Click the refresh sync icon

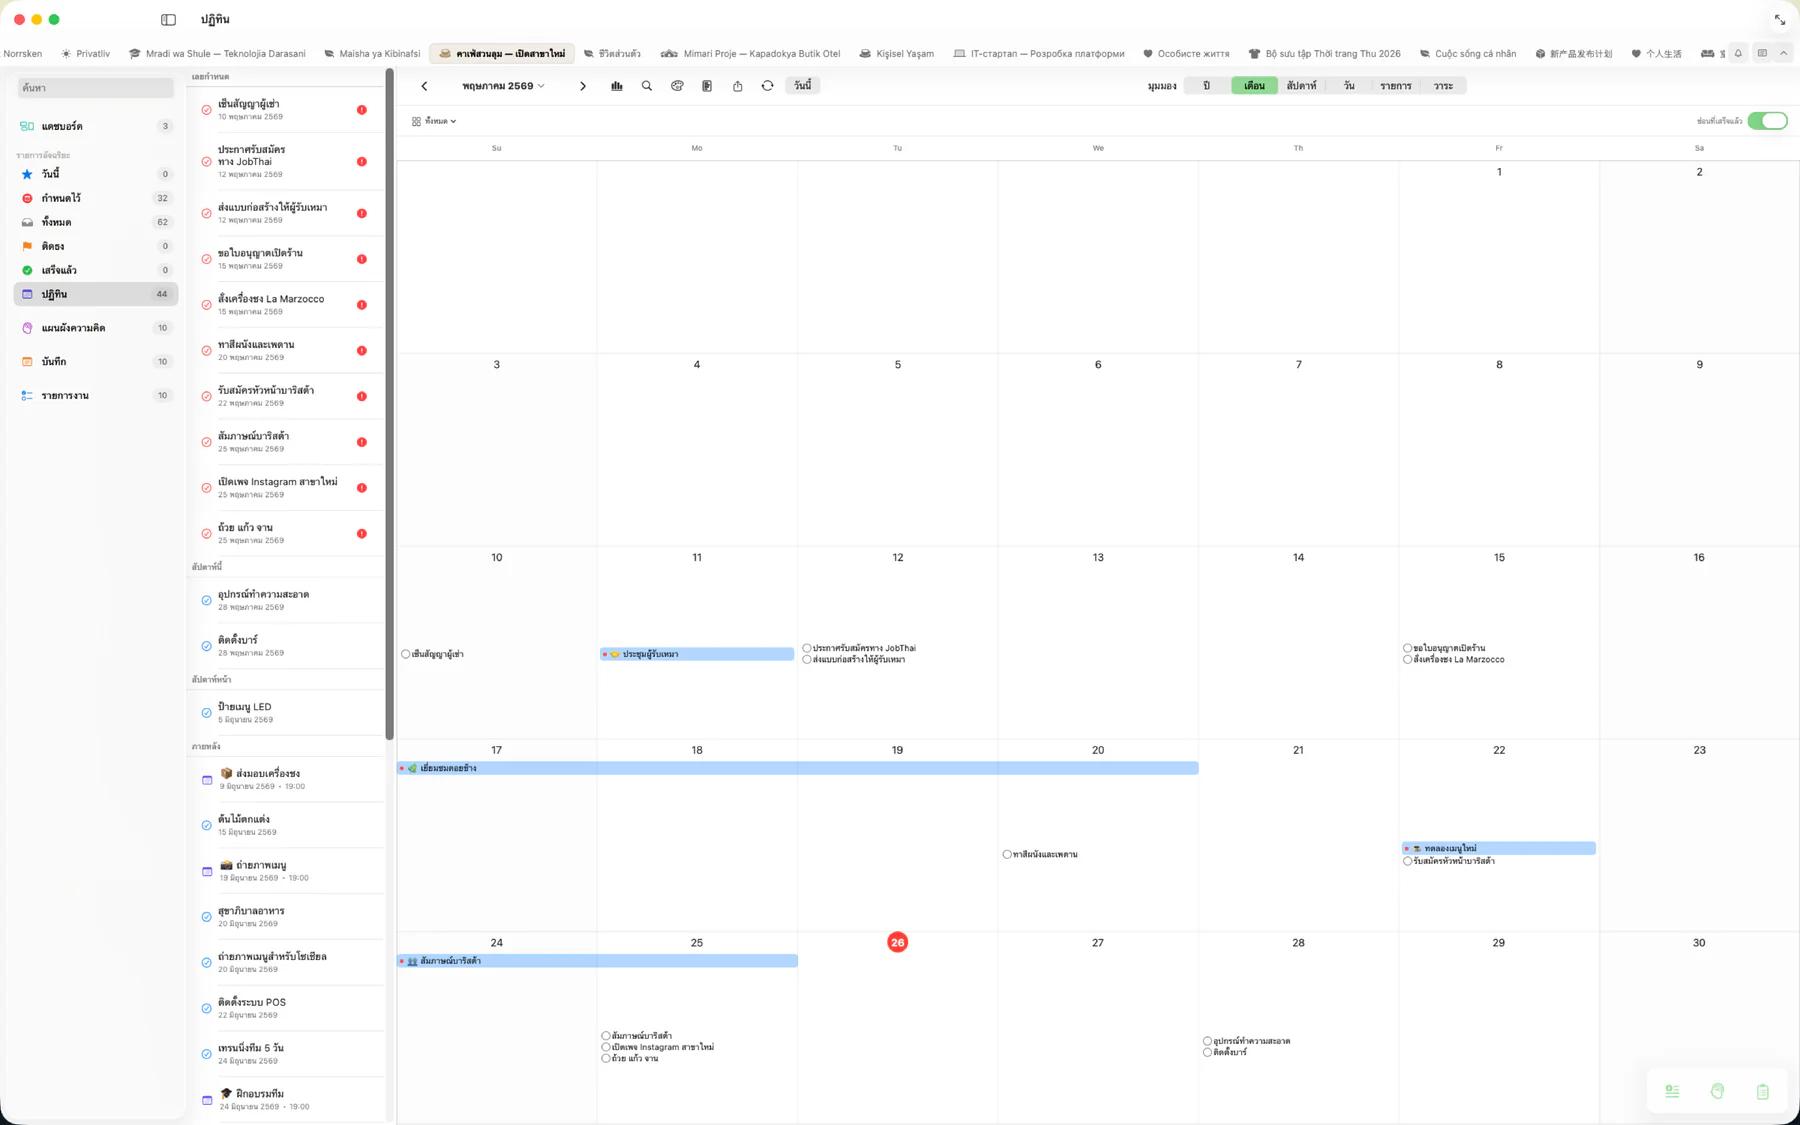click(x=767, y=86)
